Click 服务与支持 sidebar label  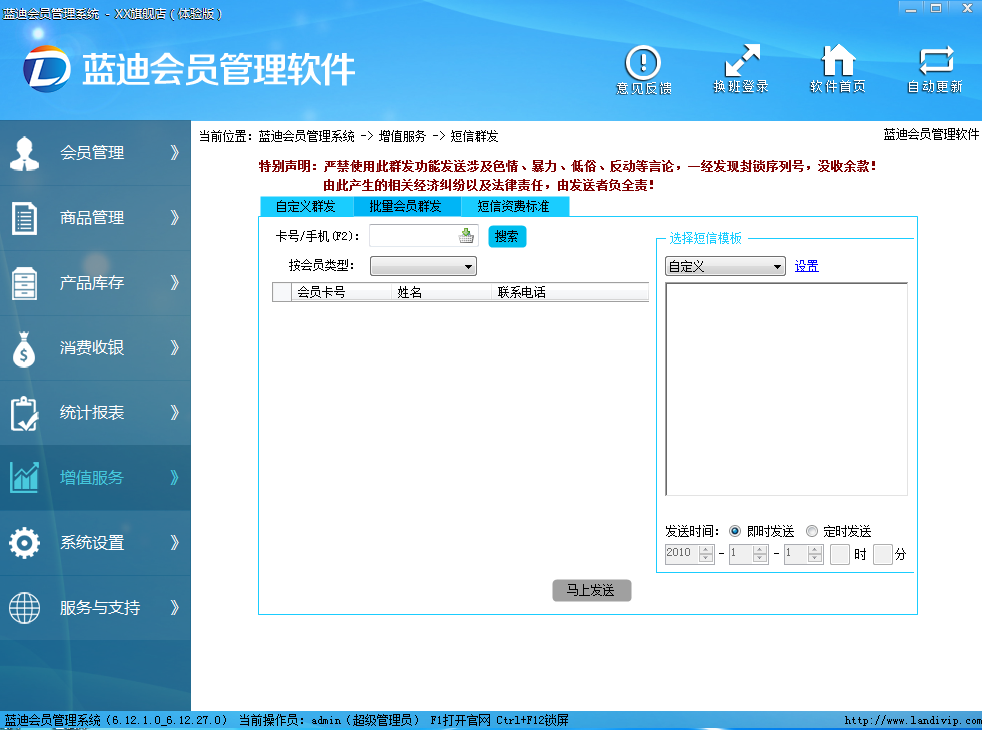[100, 607]
